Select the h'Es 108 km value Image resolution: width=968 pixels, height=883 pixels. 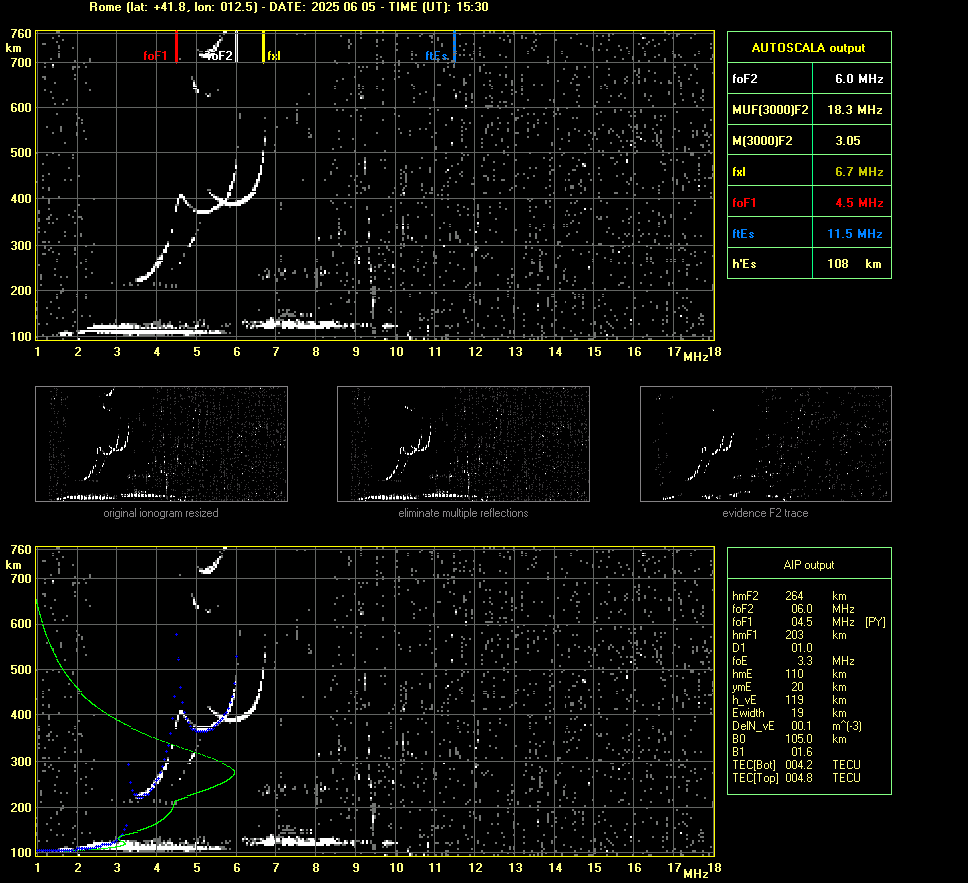[854, 264]
